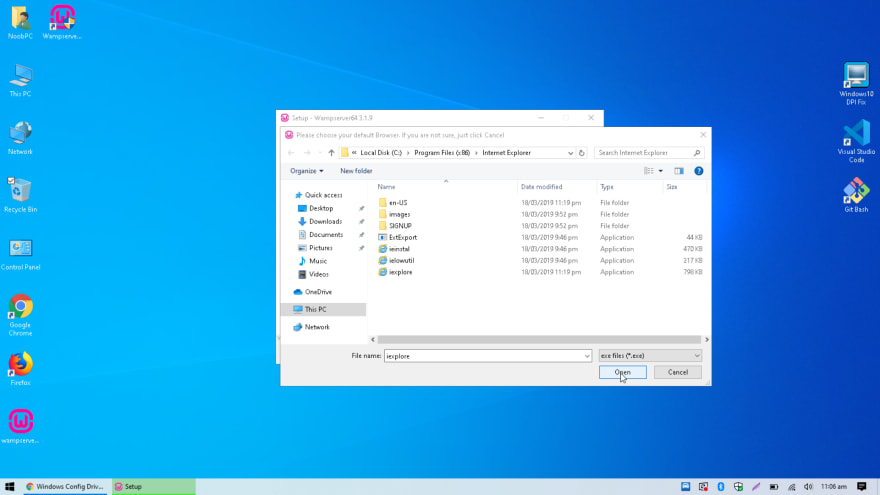The height and width of the screenshot is (495, 880).
Task: Open the Windows Security shield tray icon
Action: [738, 487]
